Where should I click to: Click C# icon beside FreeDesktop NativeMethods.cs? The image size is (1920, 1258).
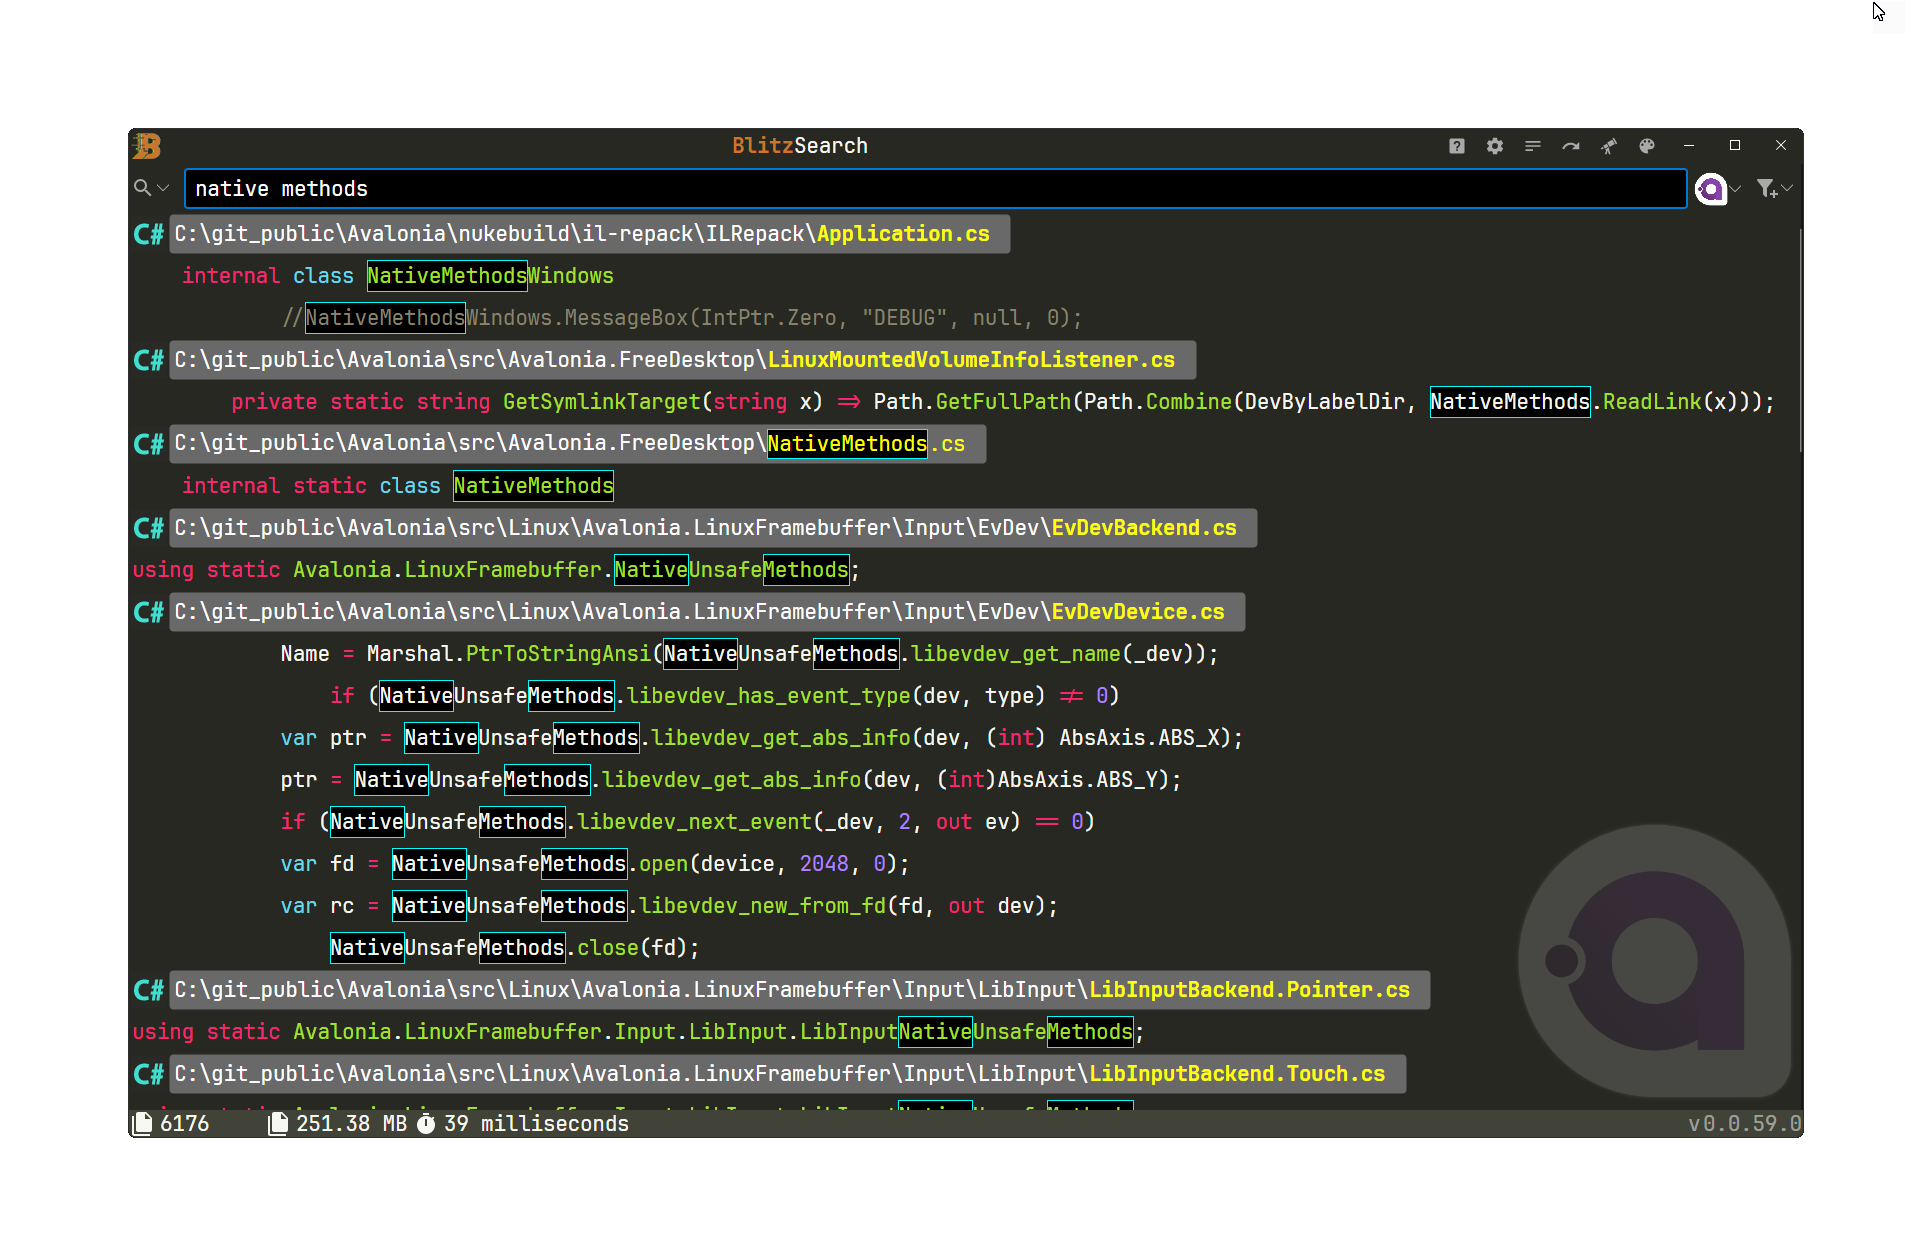coord(149,444)
